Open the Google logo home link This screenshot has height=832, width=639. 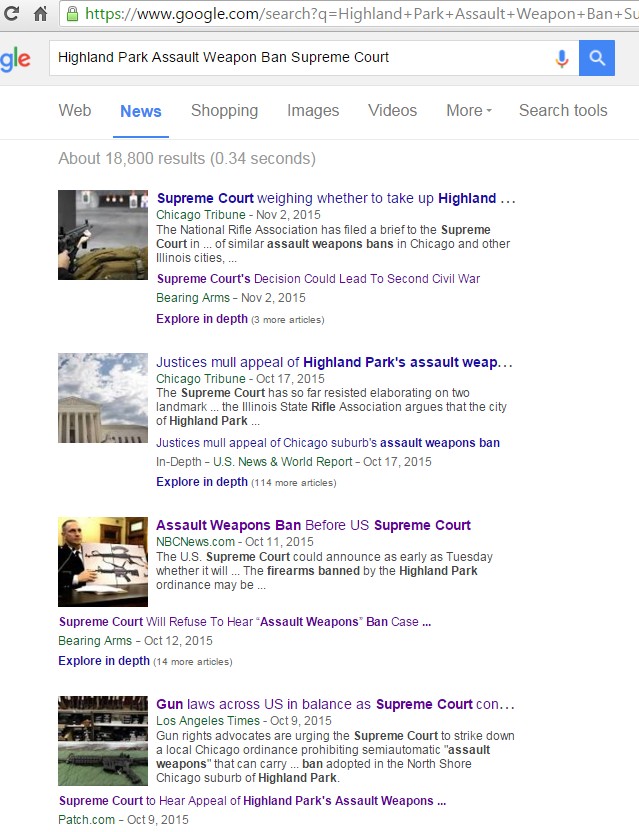[15, 59]
